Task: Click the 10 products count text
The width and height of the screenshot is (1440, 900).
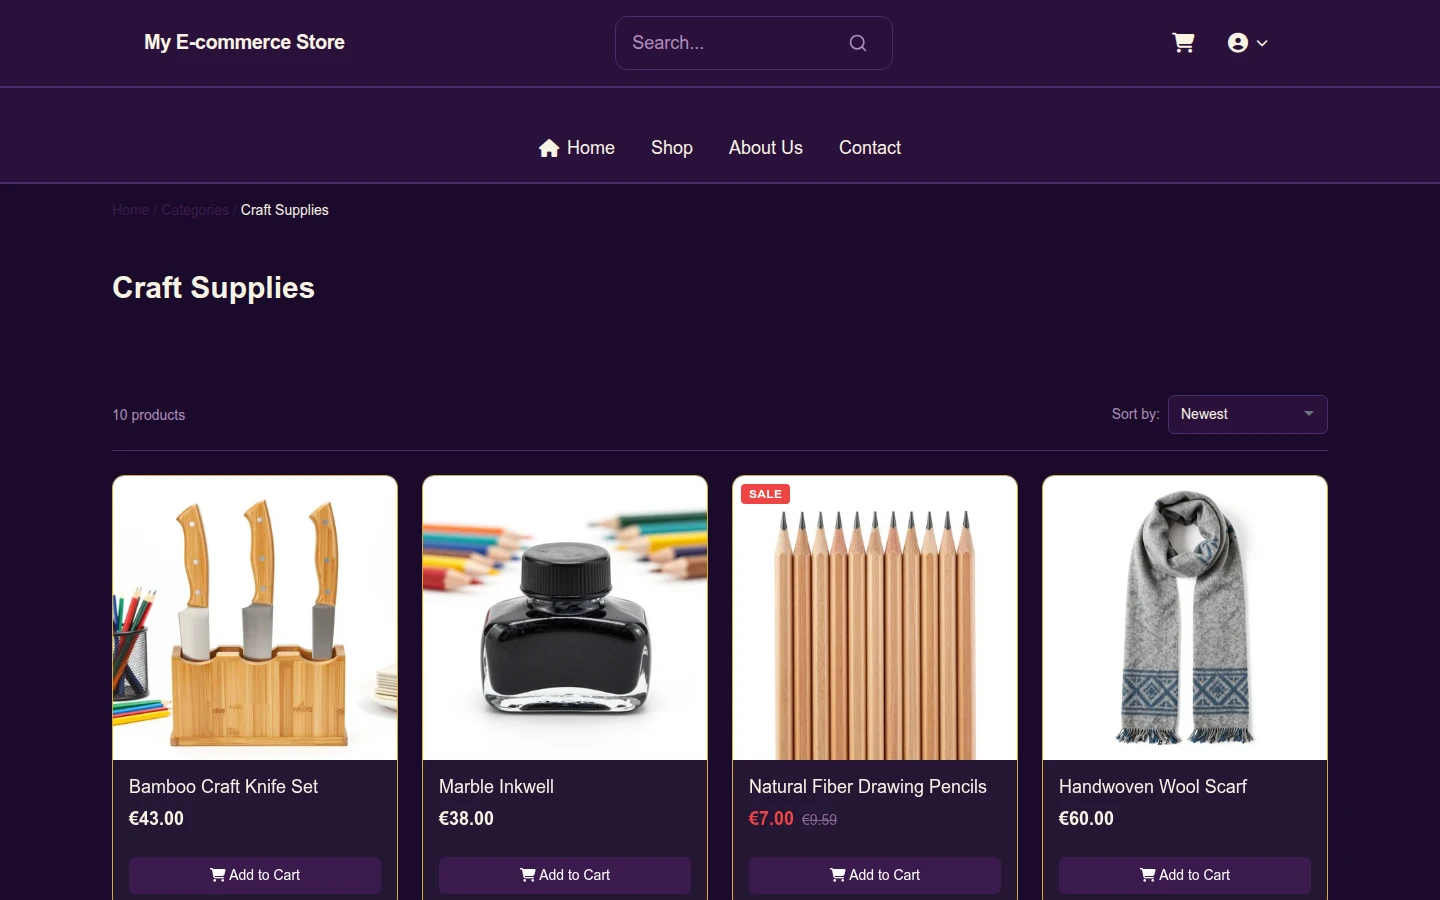Action: point(149,415)
